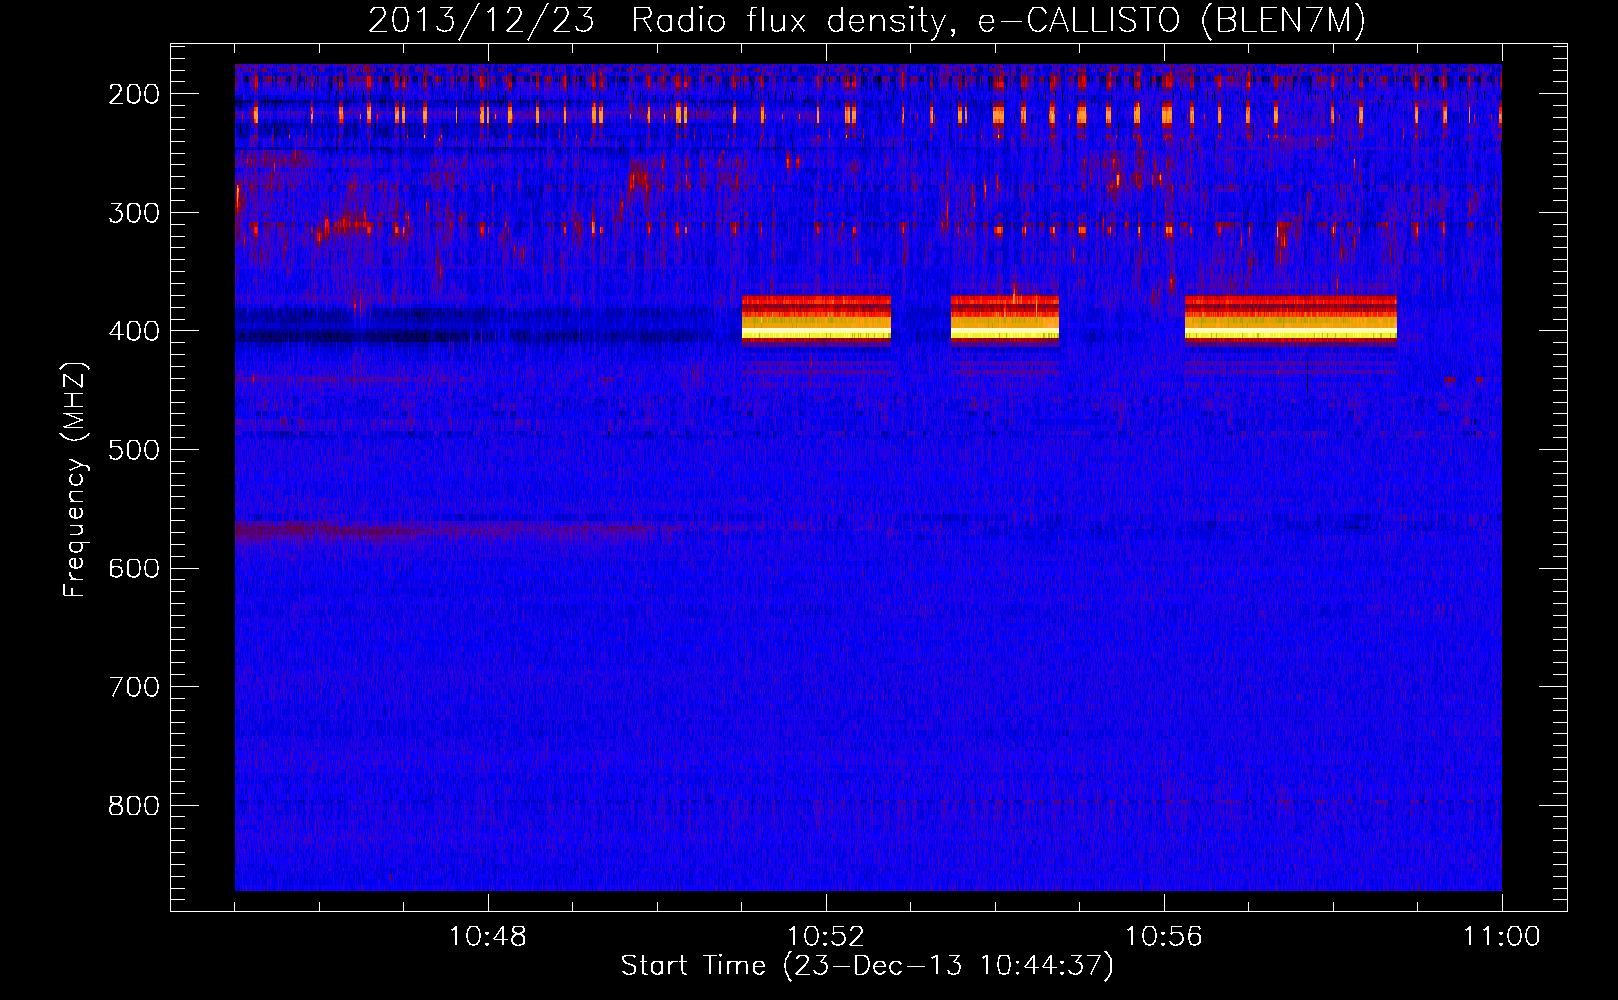The image size is (1618, 1000).
Task: Click the 600 frequency tick label
Action: 134,568
